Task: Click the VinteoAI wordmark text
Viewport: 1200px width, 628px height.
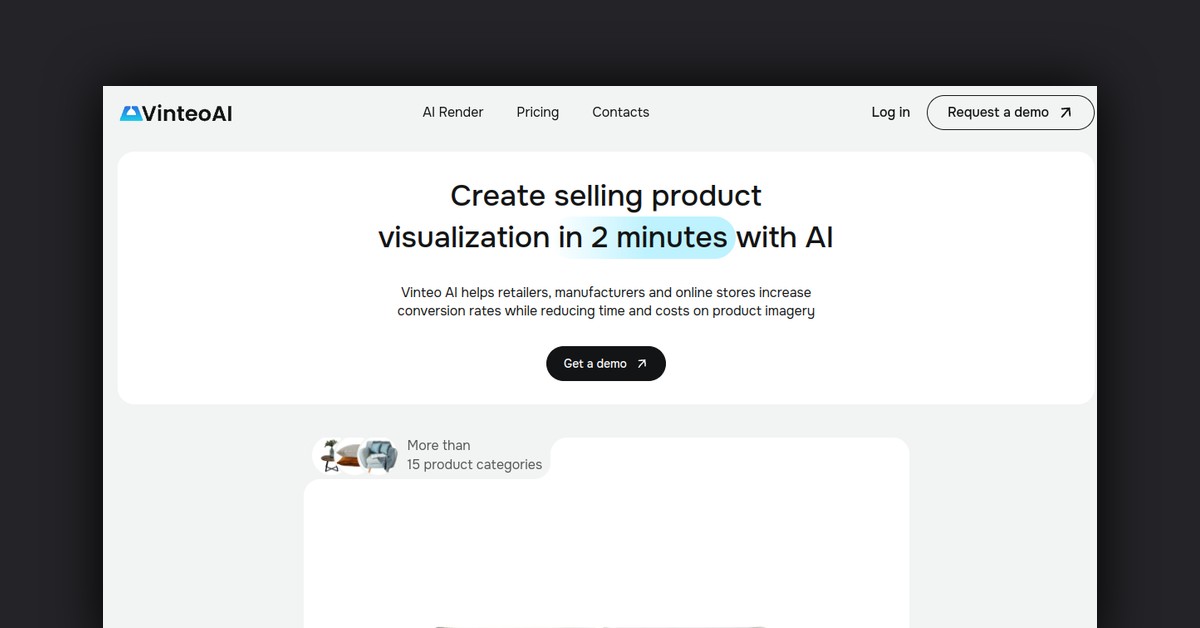Action: click(x=187, y=113)
